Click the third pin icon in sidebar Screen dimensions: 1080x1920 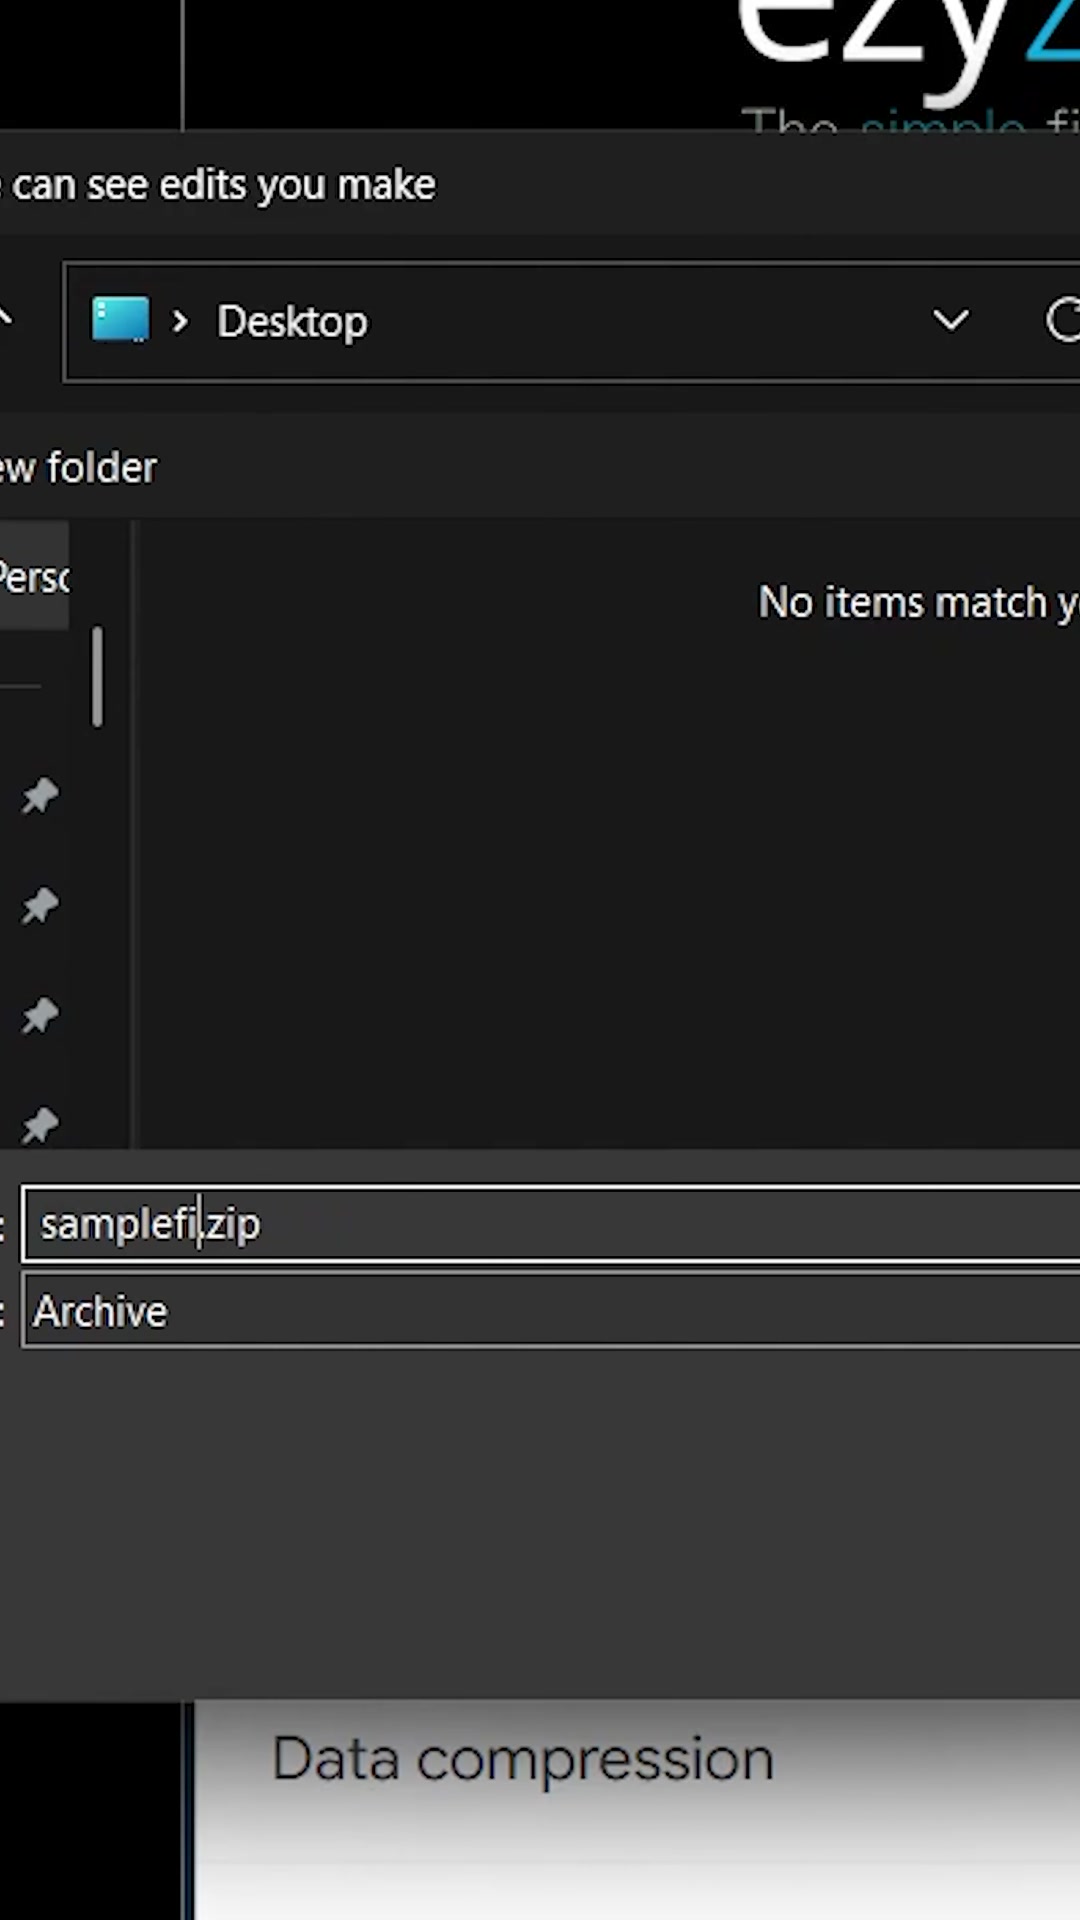[x=40, y=1016]
